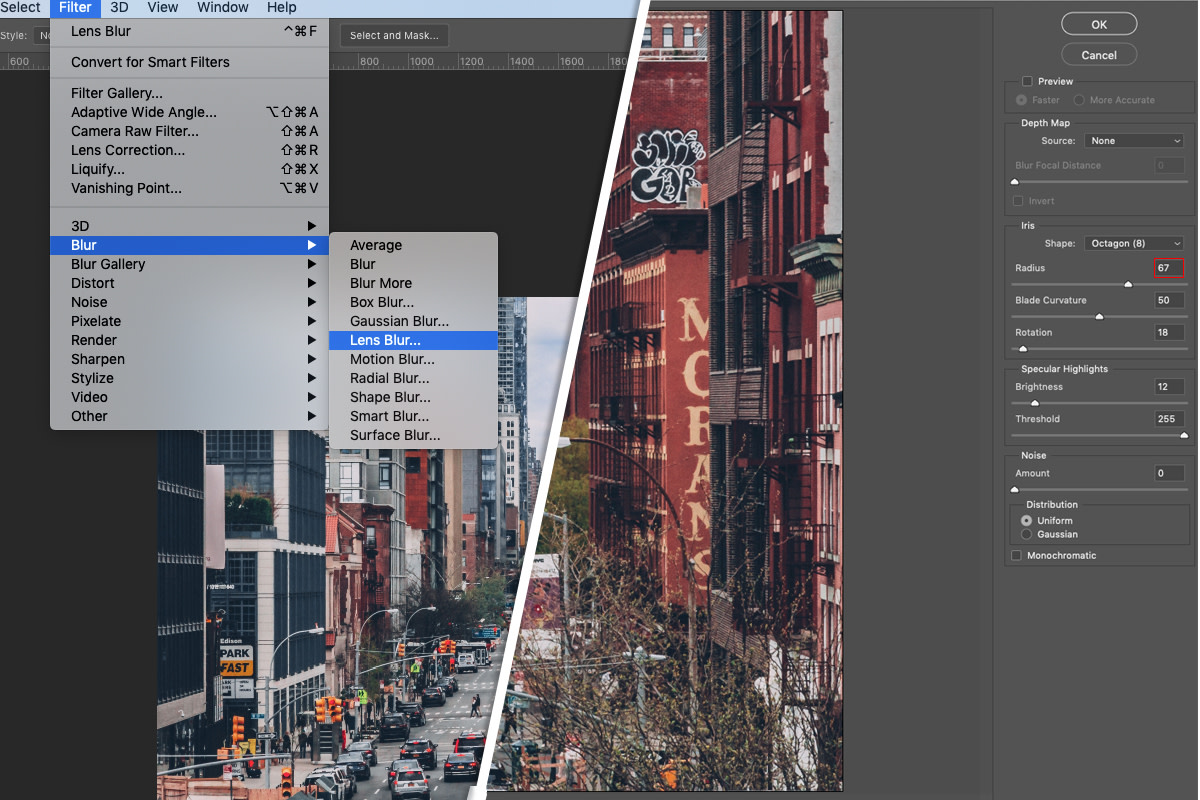Open the Iris Shape dropdown
Image resolution: width=1200 pixels, height=800 pixels.
pos(1134,243)
